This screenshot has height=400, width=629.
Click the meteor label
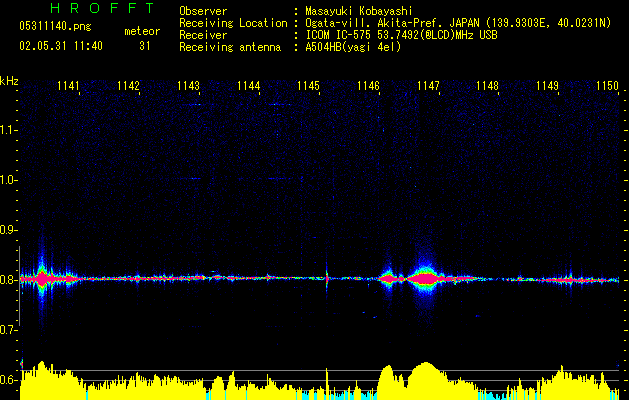click(x=142, y=31)
